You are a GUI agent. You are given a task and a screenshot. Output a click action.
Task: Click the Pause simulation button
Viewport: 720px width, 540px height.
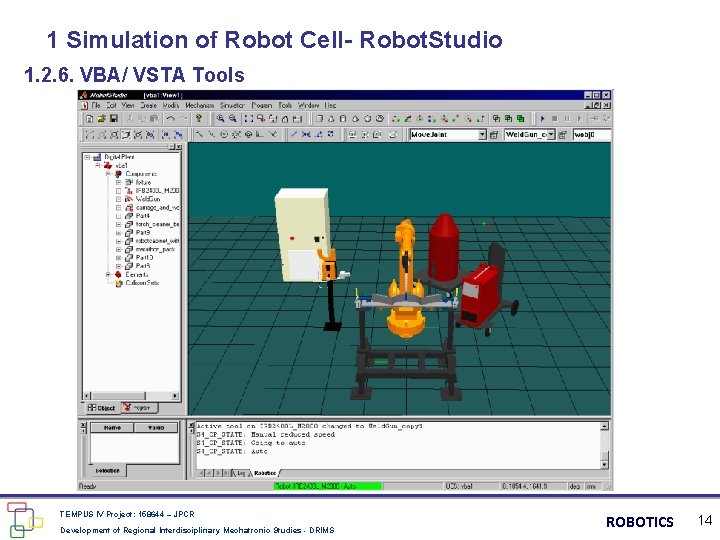pyautogui.click(x=567, y=119)
